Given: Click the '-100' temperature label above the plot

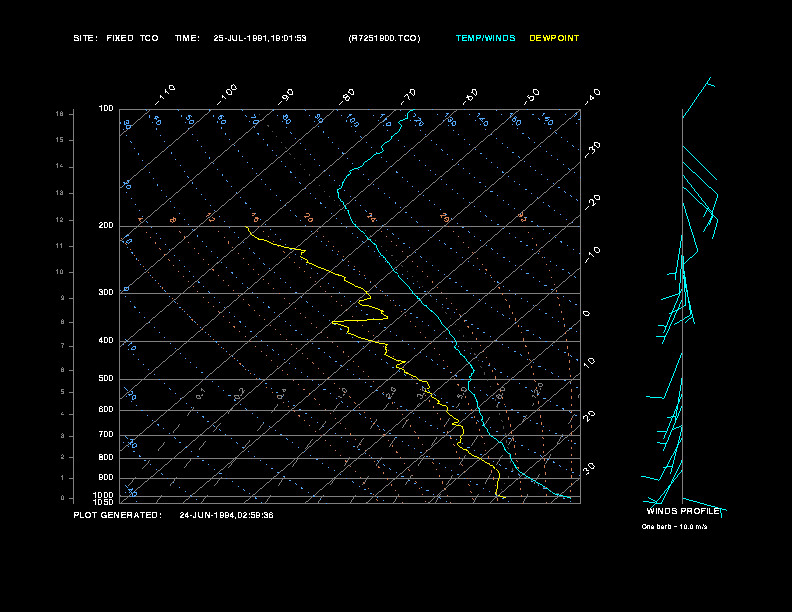Looking at the screenshot, I should (x=227, y=95).
